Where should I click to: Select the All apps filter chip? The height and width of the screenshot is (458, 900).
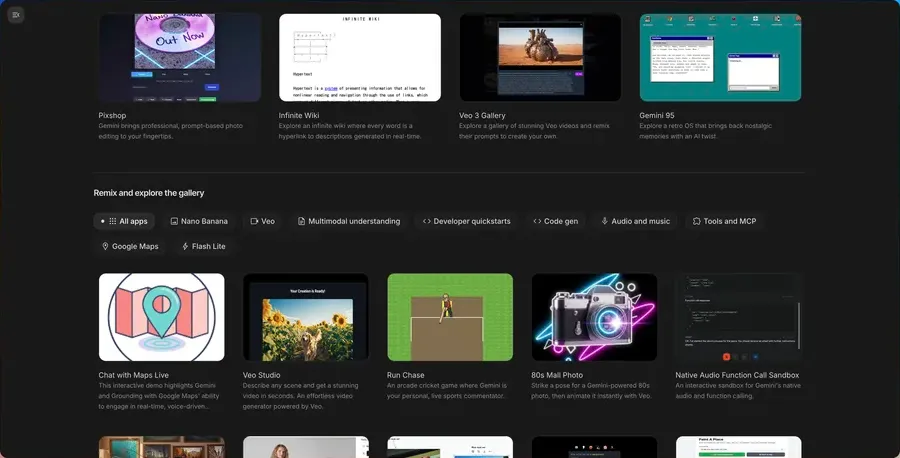point(124,221)
